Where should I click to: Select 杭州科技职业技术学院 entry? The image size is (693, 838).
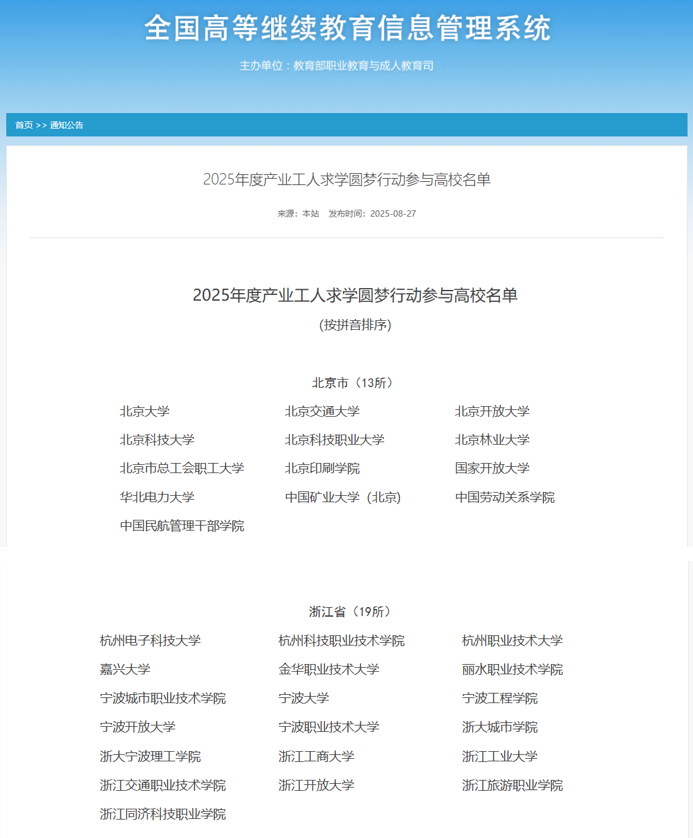341,640
